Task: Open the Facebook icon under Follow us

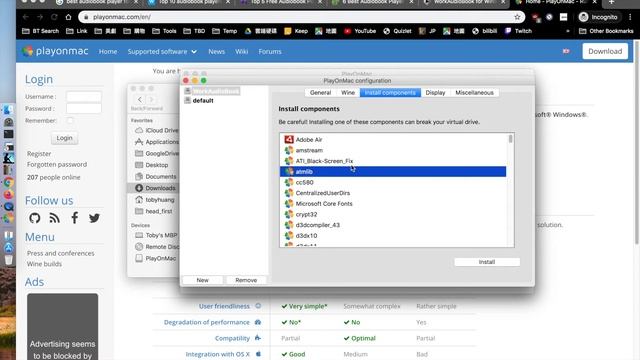Action: pos(74,218)
